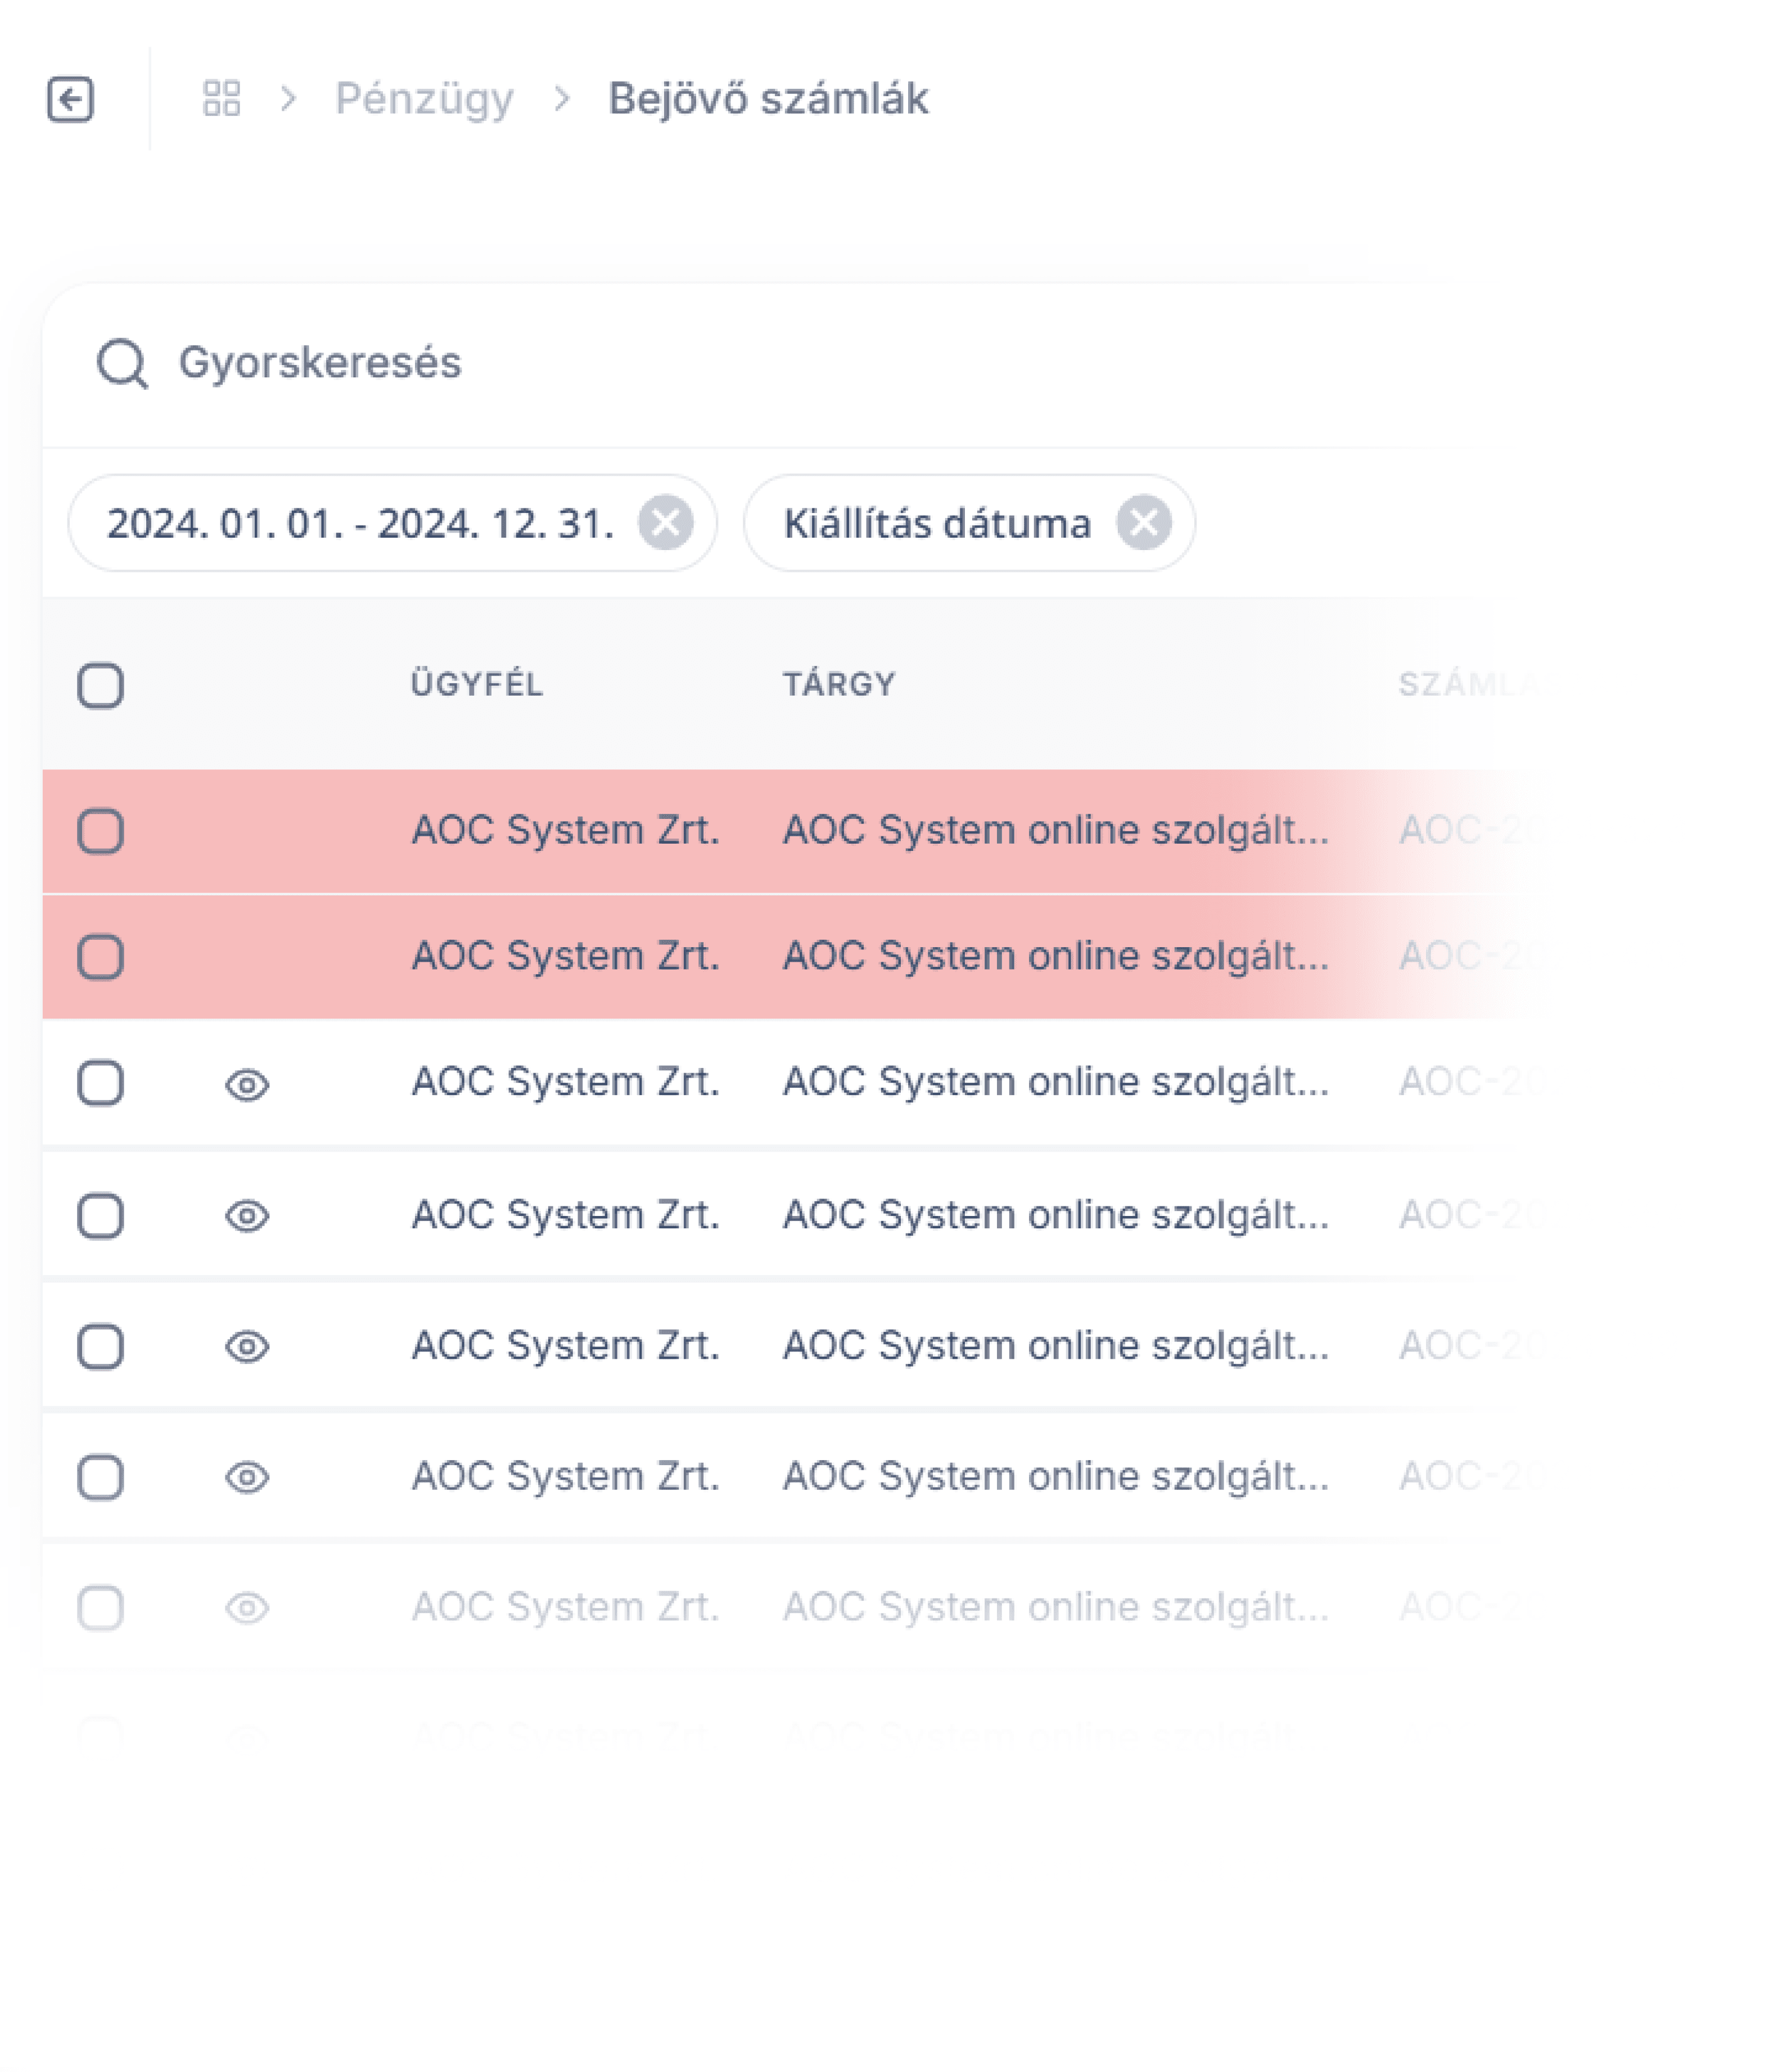
Task: Check the second red highlighted row checkbox
Action: [101, 957]
